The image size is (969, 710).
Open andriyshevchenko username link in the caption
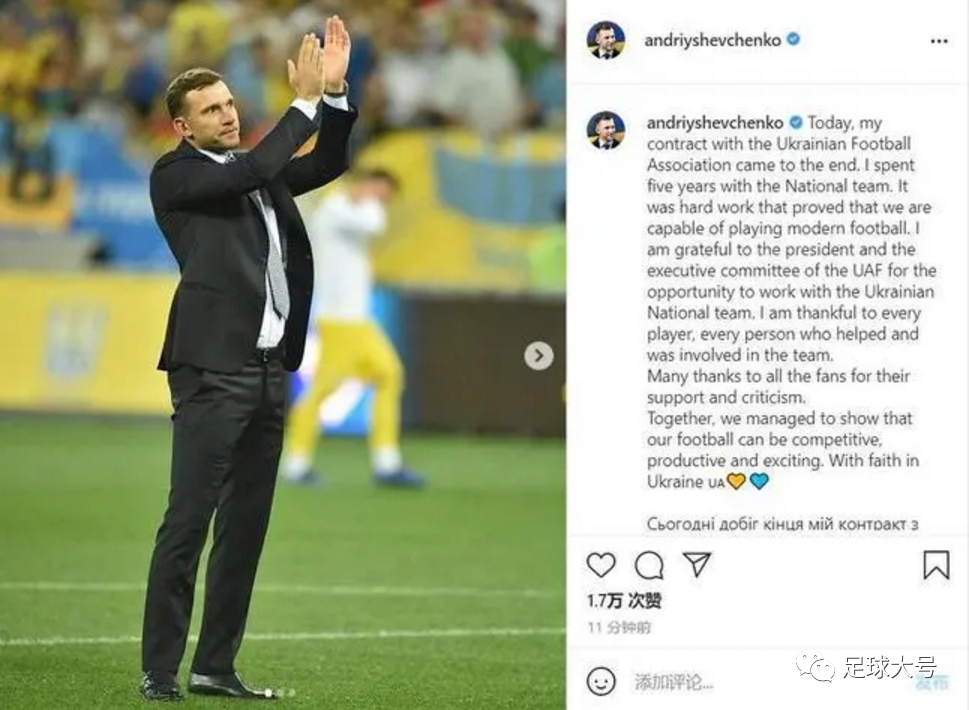[x=715, y=123]
